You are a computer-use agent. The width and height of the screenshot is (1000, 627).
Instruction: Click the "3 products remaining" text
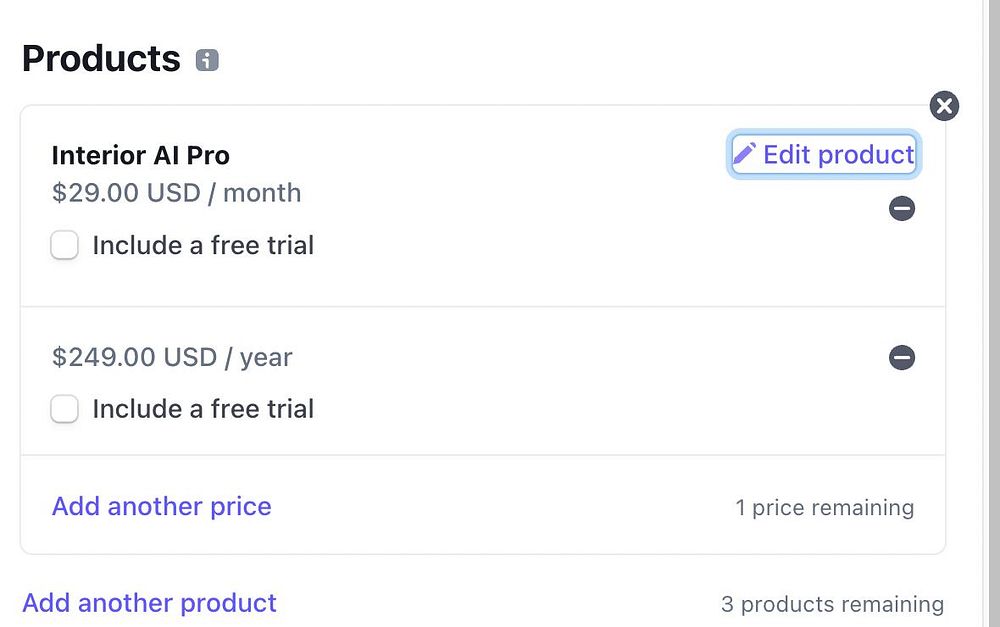coord(832,604)
